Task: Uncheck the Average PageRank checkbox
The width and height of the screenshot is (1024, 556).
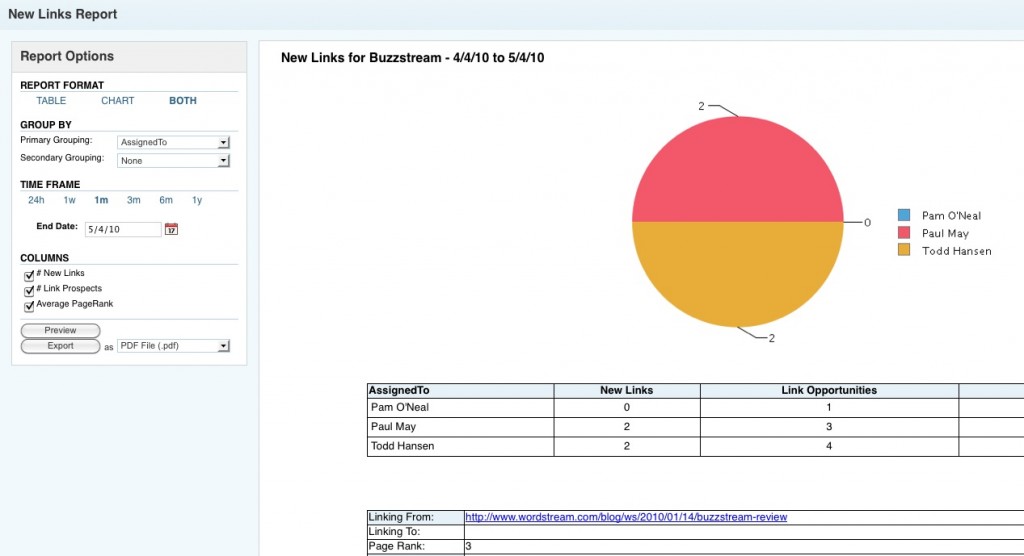Action: pyautogui.click(x=29, y=306)
